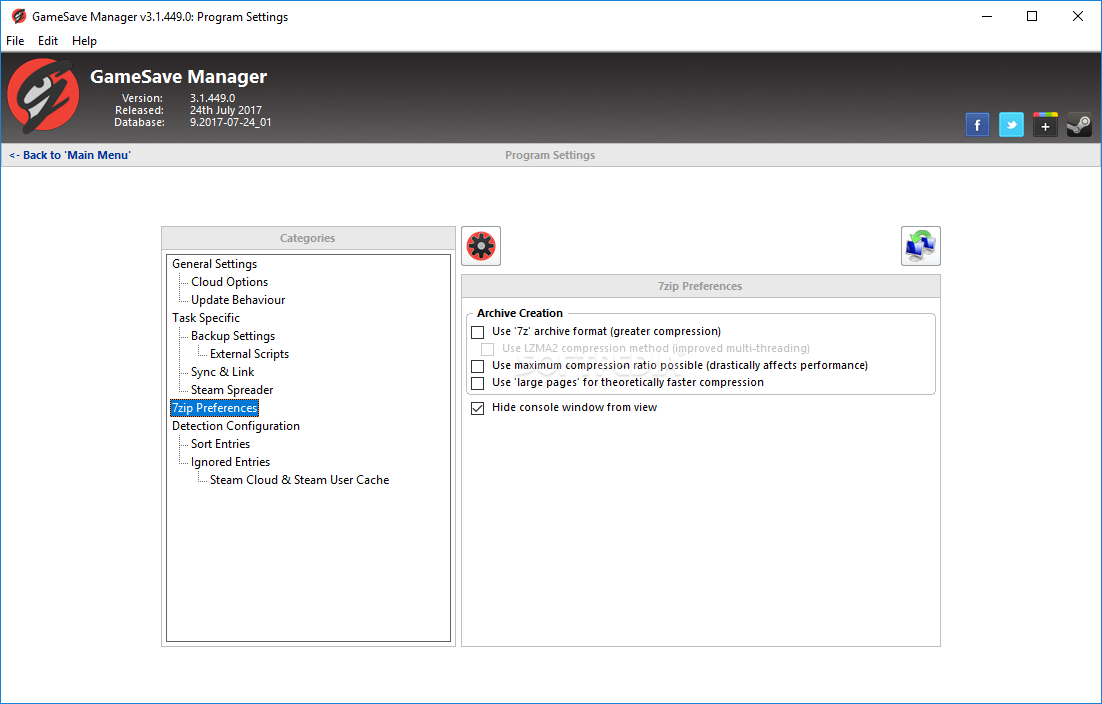
Task: Click the title bar application icon
Action: pyautogui.click(x=18, y=16)
